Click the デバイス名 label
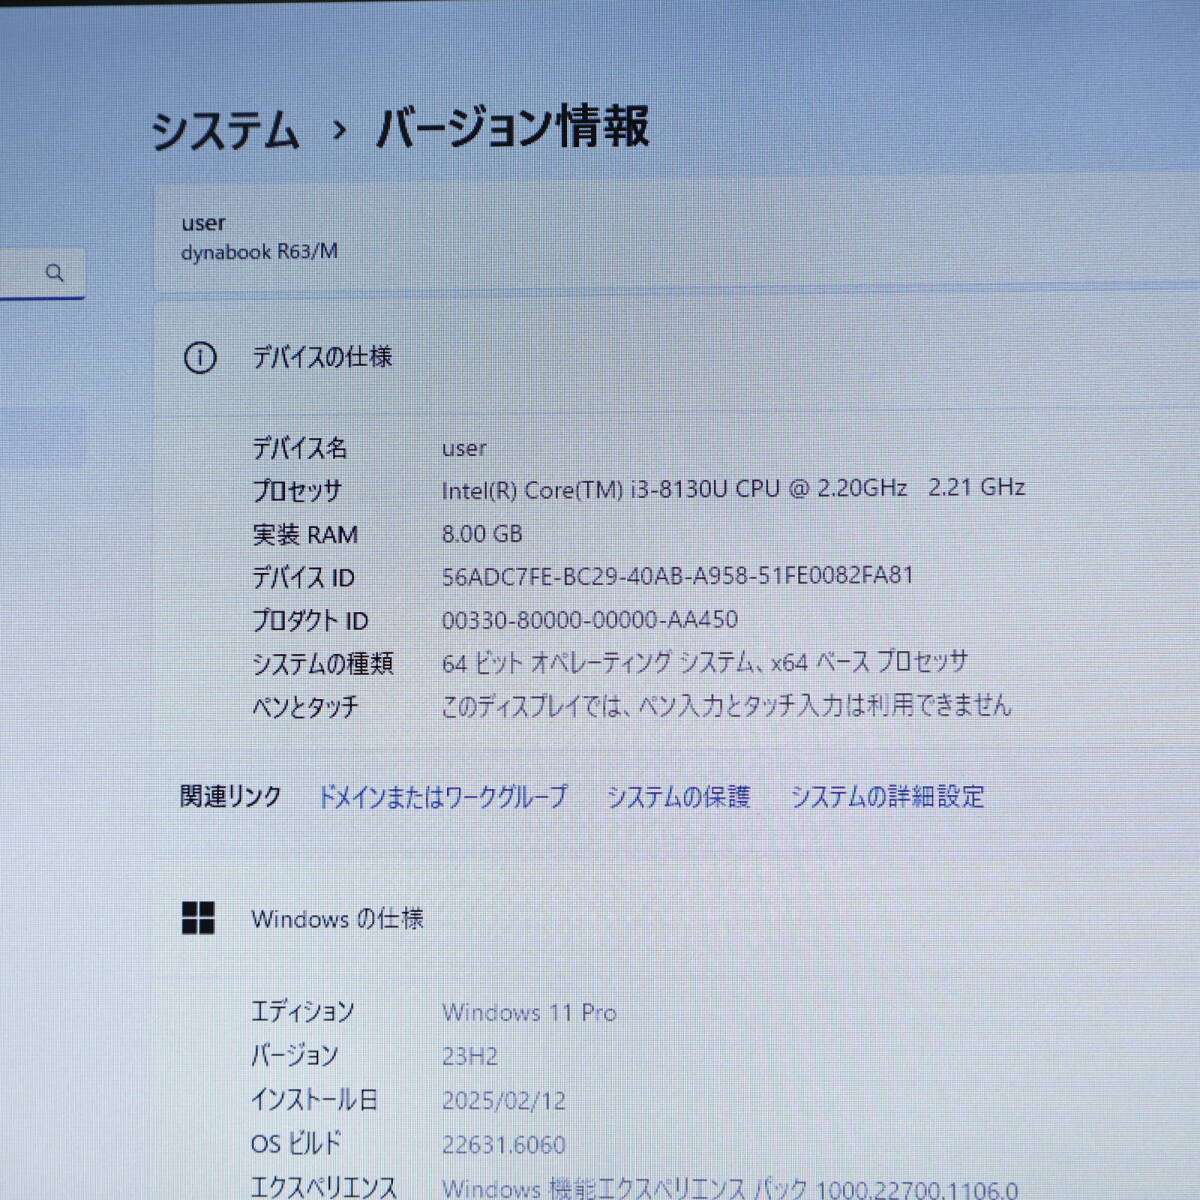 point(299,447)
